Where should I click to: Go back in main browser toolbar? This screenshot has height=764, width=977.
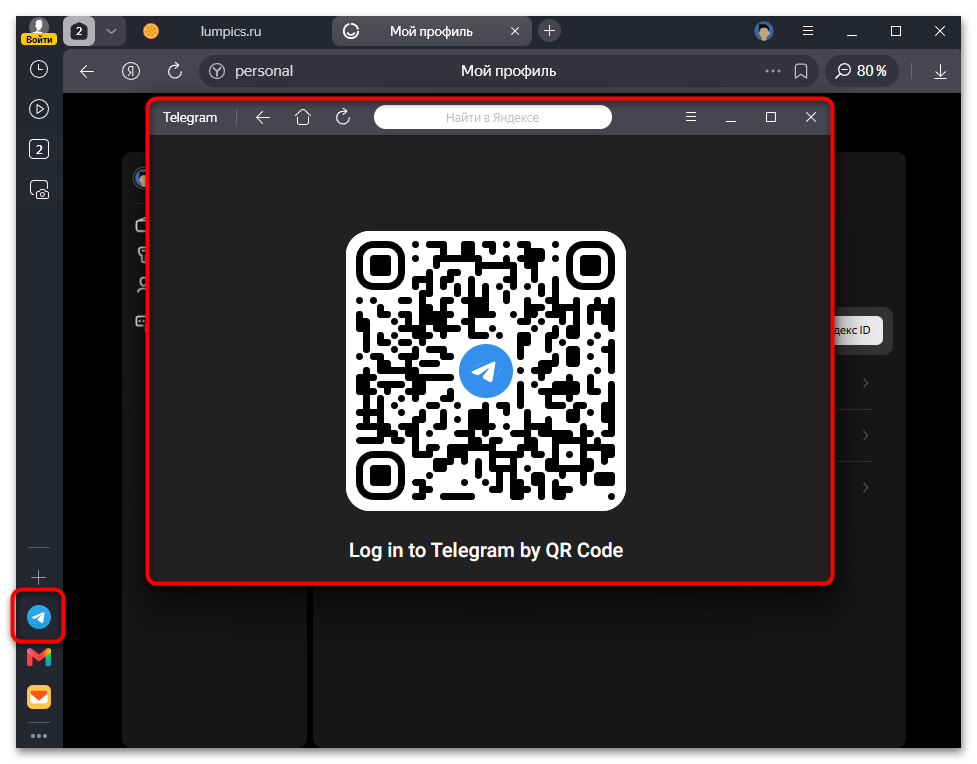[x=87, y=71]
